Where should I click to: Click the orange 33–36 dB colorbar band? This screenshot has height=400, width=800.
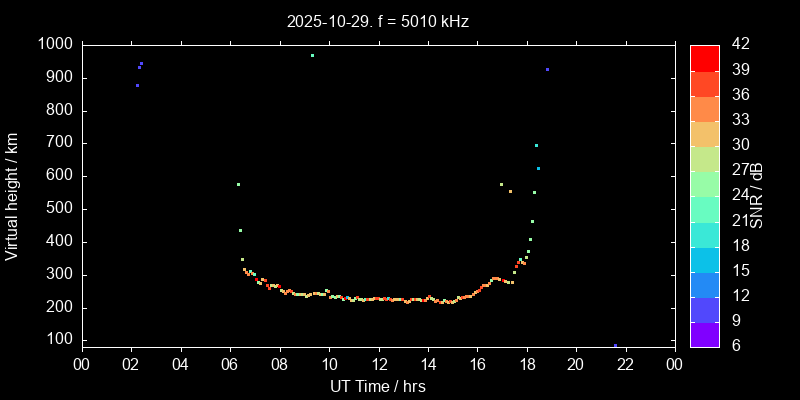click(x=704, y=108)
